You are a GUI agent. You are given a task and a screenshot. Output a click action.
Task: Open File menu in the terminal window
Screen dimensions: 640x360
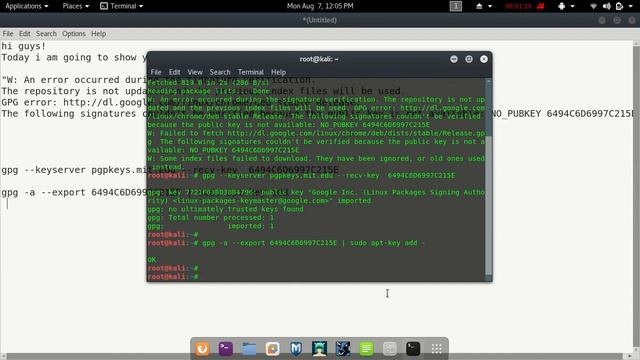click(156, 72)
